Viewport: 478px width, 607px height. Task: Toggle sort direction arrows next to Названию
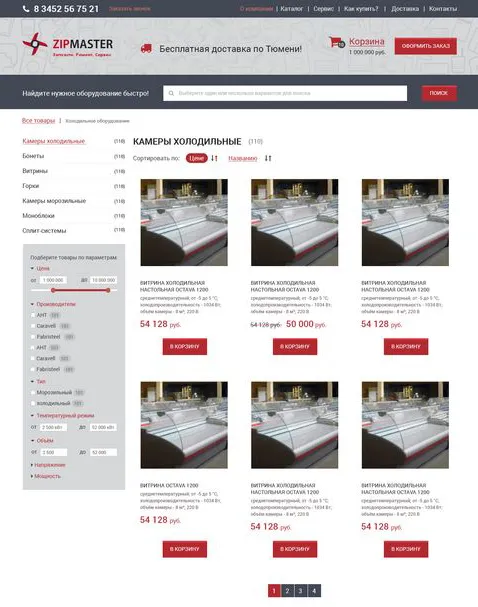(x=268, y=158)
